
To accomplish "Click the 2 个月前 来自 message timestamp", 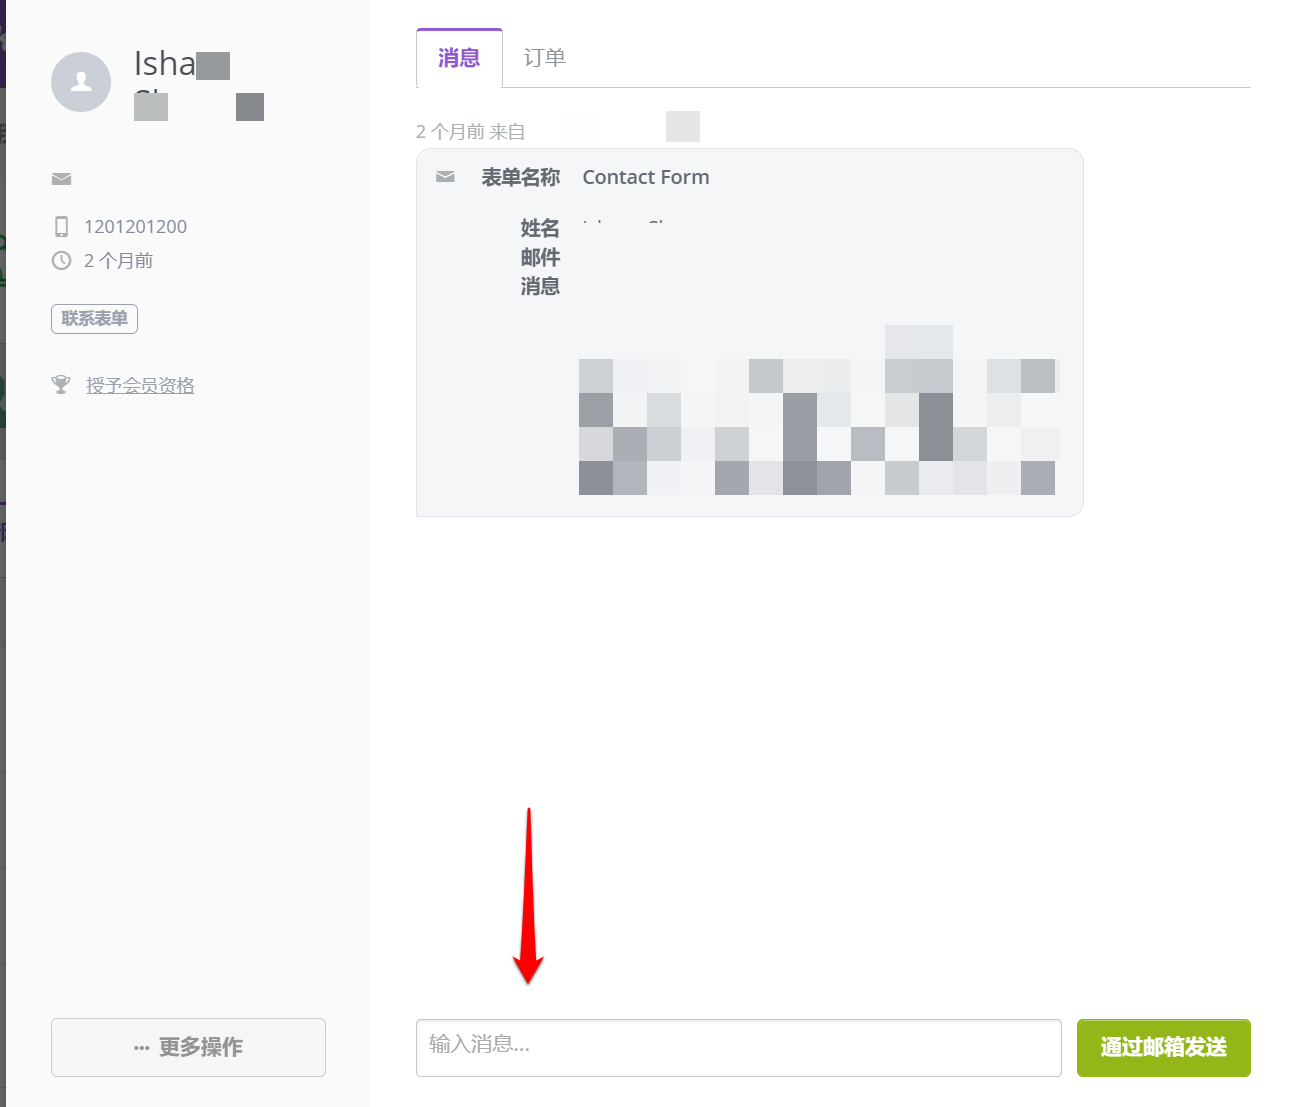I will pyautogui.click(x=470, y=132).
